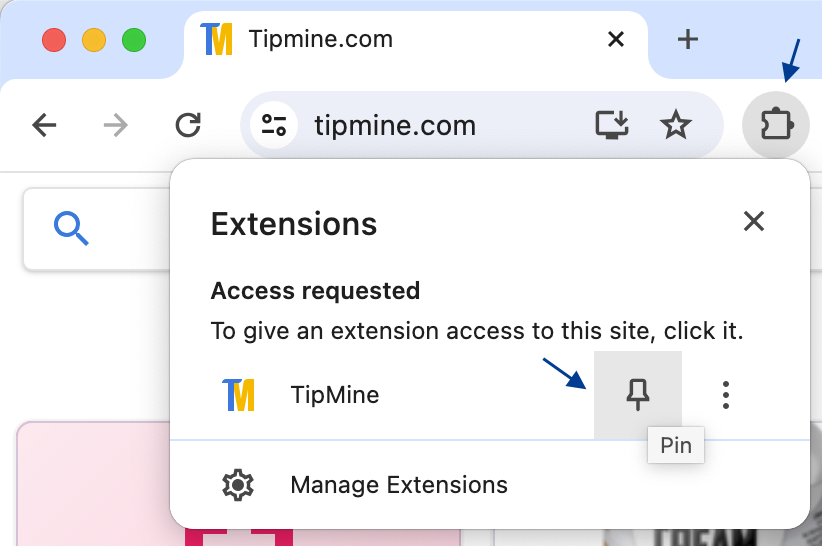The image size is (822, 546).
Task: Click the yellow minimize window button
Action: (x=93, y=40)
